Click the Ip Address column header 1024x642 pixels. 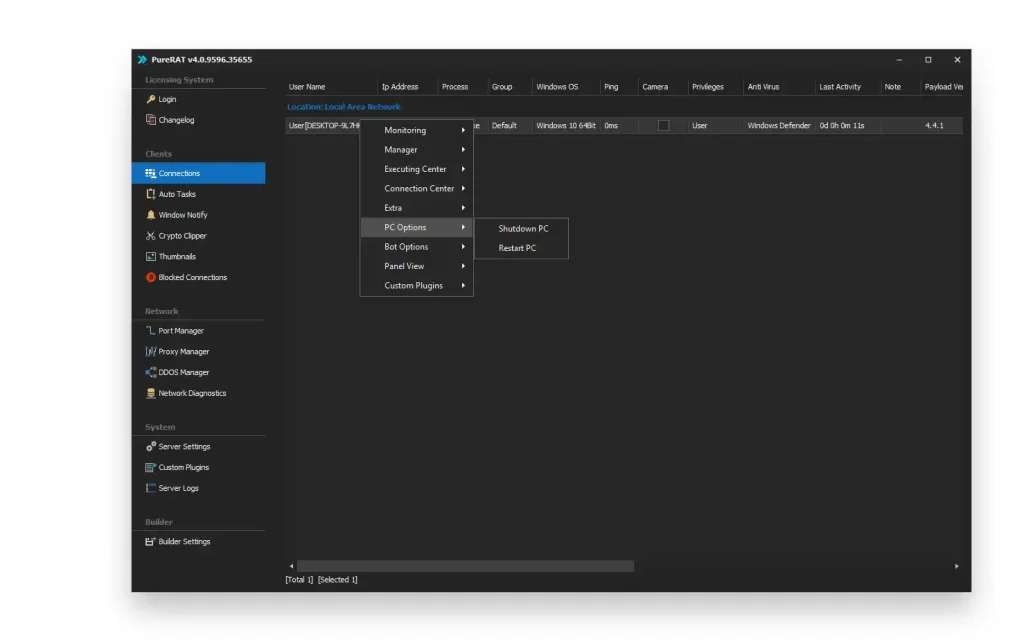pos(400,87)
